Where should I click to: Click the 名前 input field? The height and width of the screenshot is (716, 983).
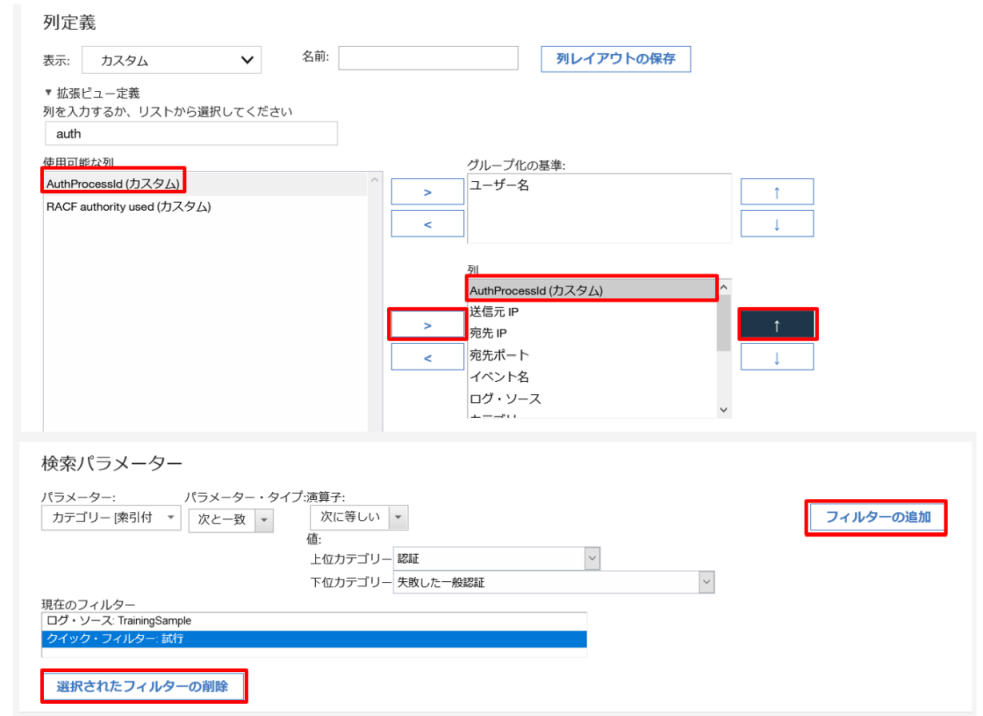[428, 58]
